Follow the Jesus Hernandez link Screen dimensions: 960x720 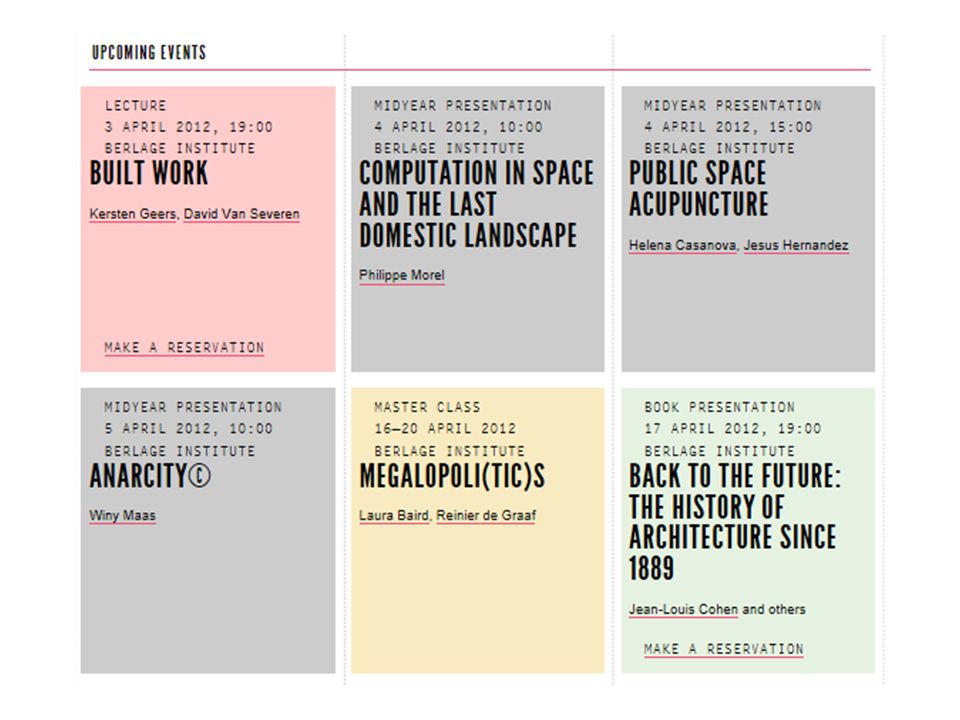click(796, 246)
